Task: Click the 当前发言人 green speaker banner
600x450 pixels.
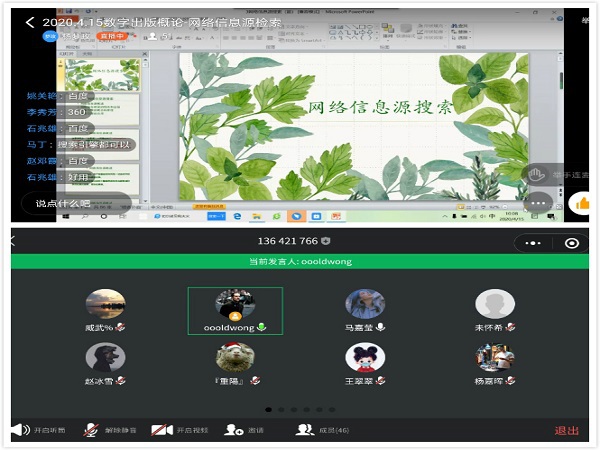Action: 300,262
